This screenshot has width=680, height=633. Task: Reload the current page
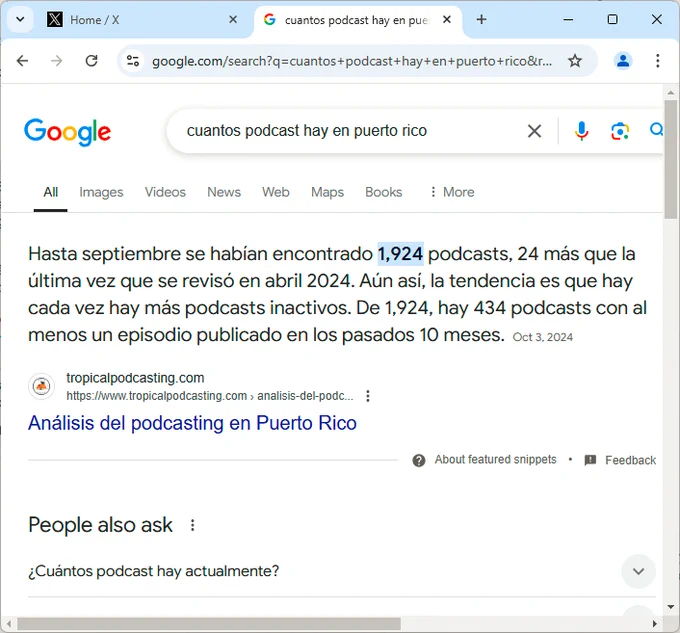coord(92,61)
